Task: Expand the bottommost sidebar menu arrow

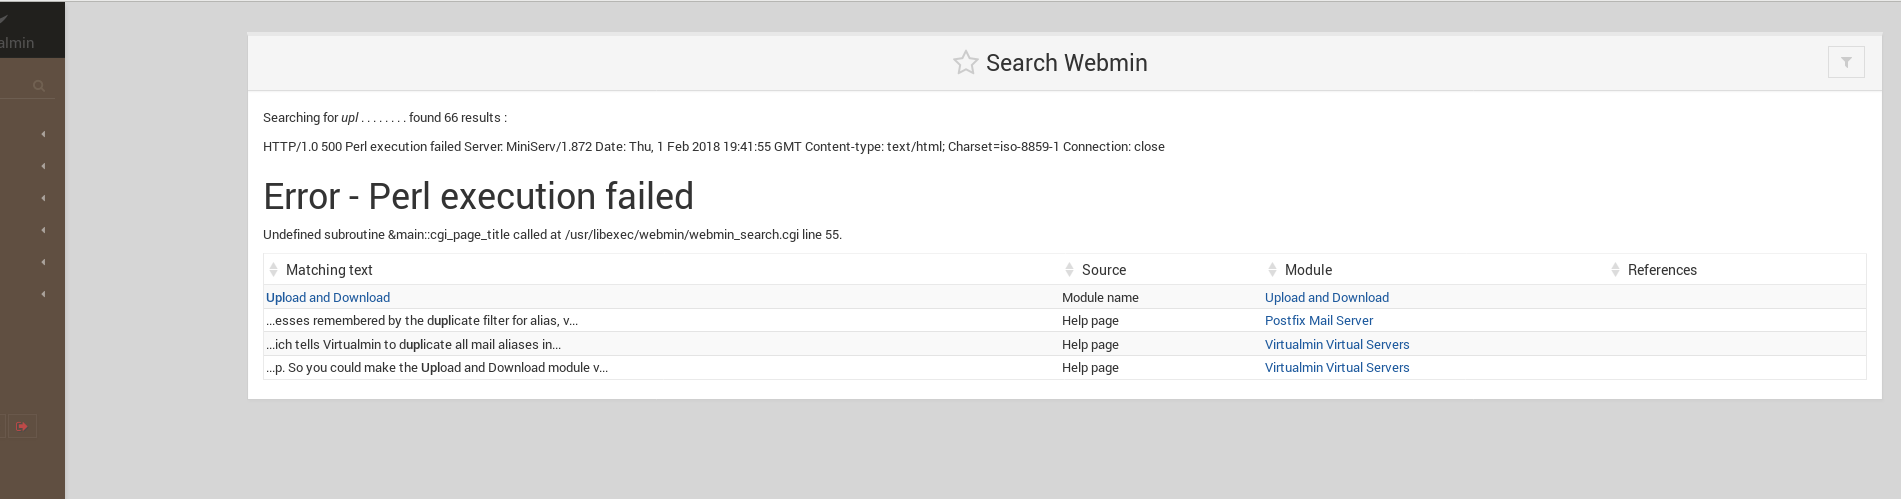Action: (43, 294)
